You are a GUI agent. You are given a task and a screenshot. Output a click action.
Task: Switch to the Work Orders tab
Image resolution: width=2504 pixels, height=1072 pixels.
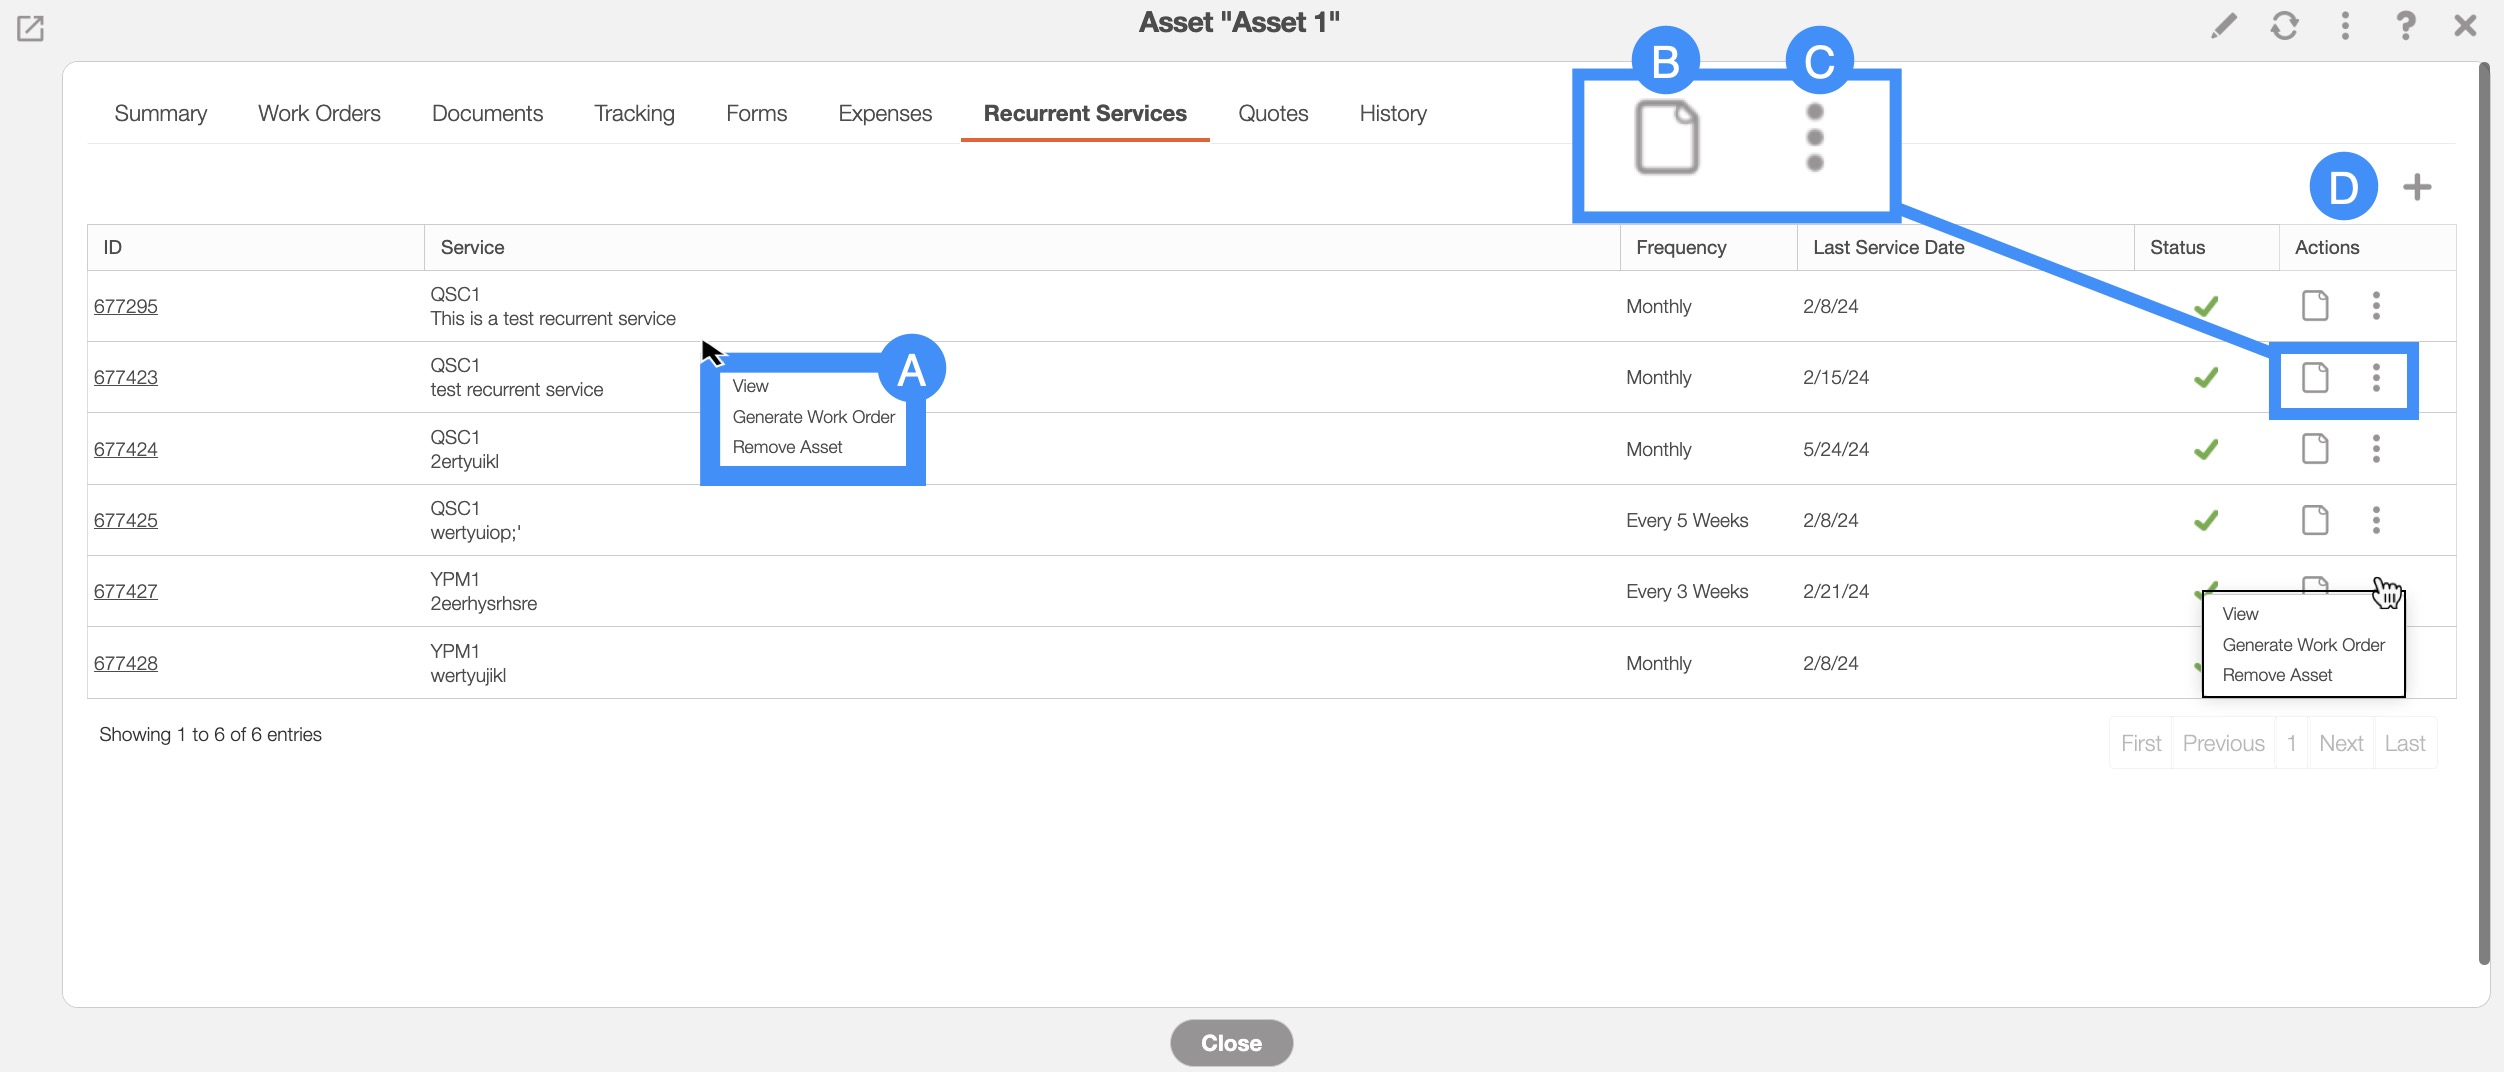tap(319, 114)
